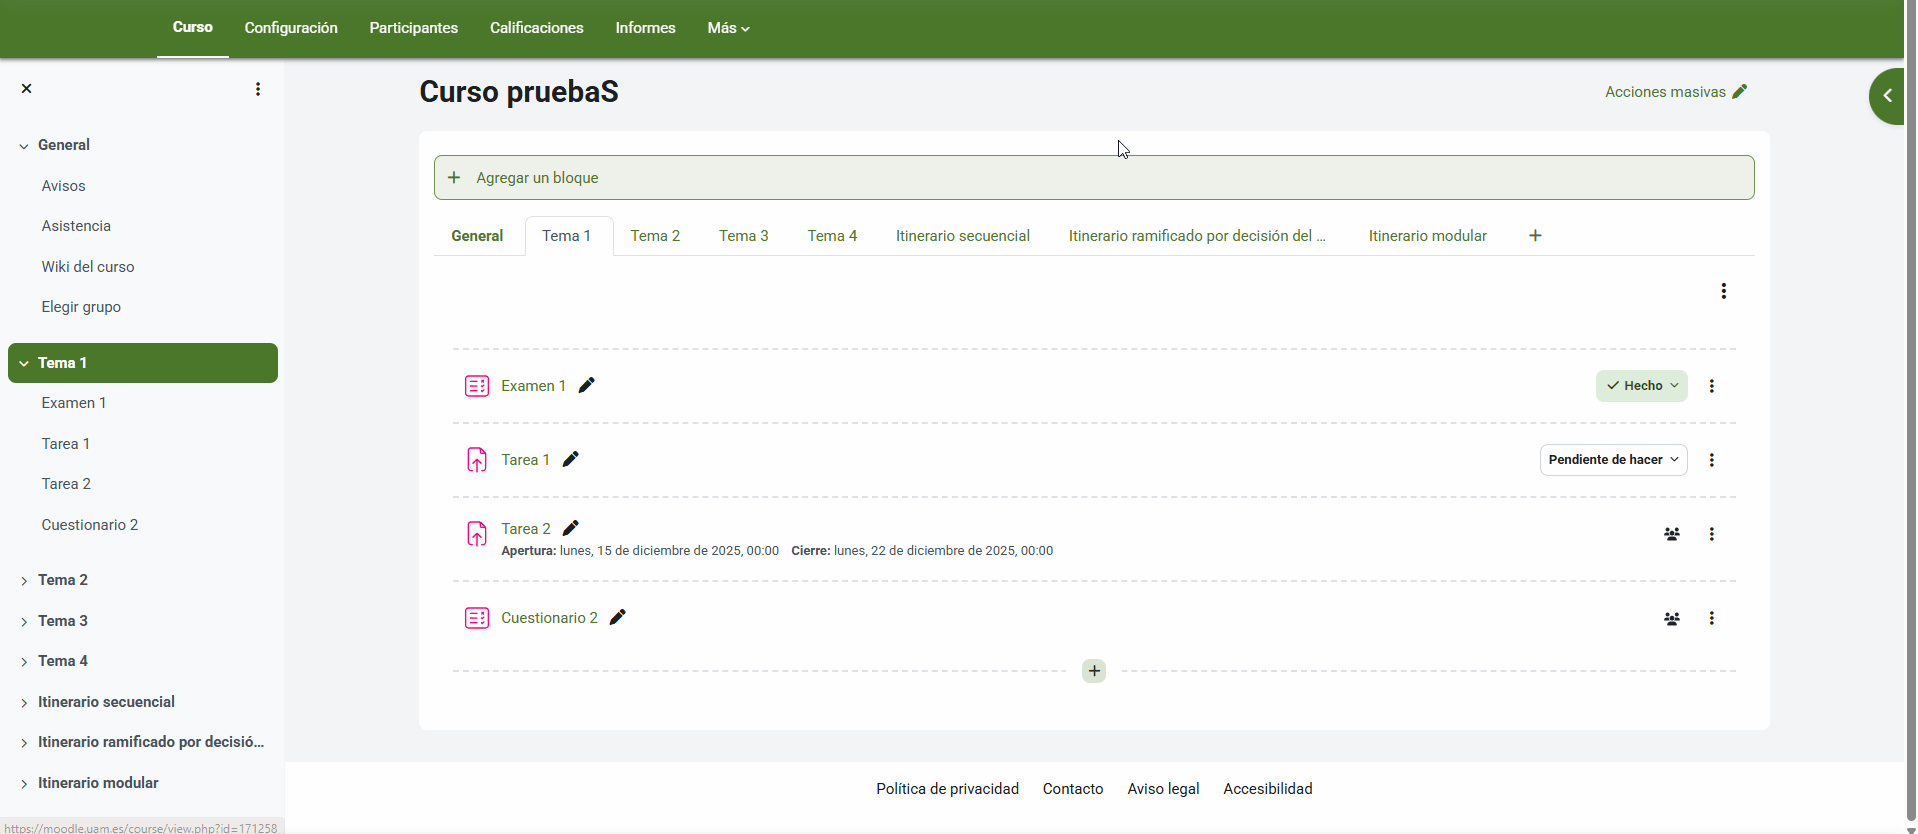The image size is (1918, 834).
Task: Go to Participantes in top navigation
Action: tap(413, 28)
